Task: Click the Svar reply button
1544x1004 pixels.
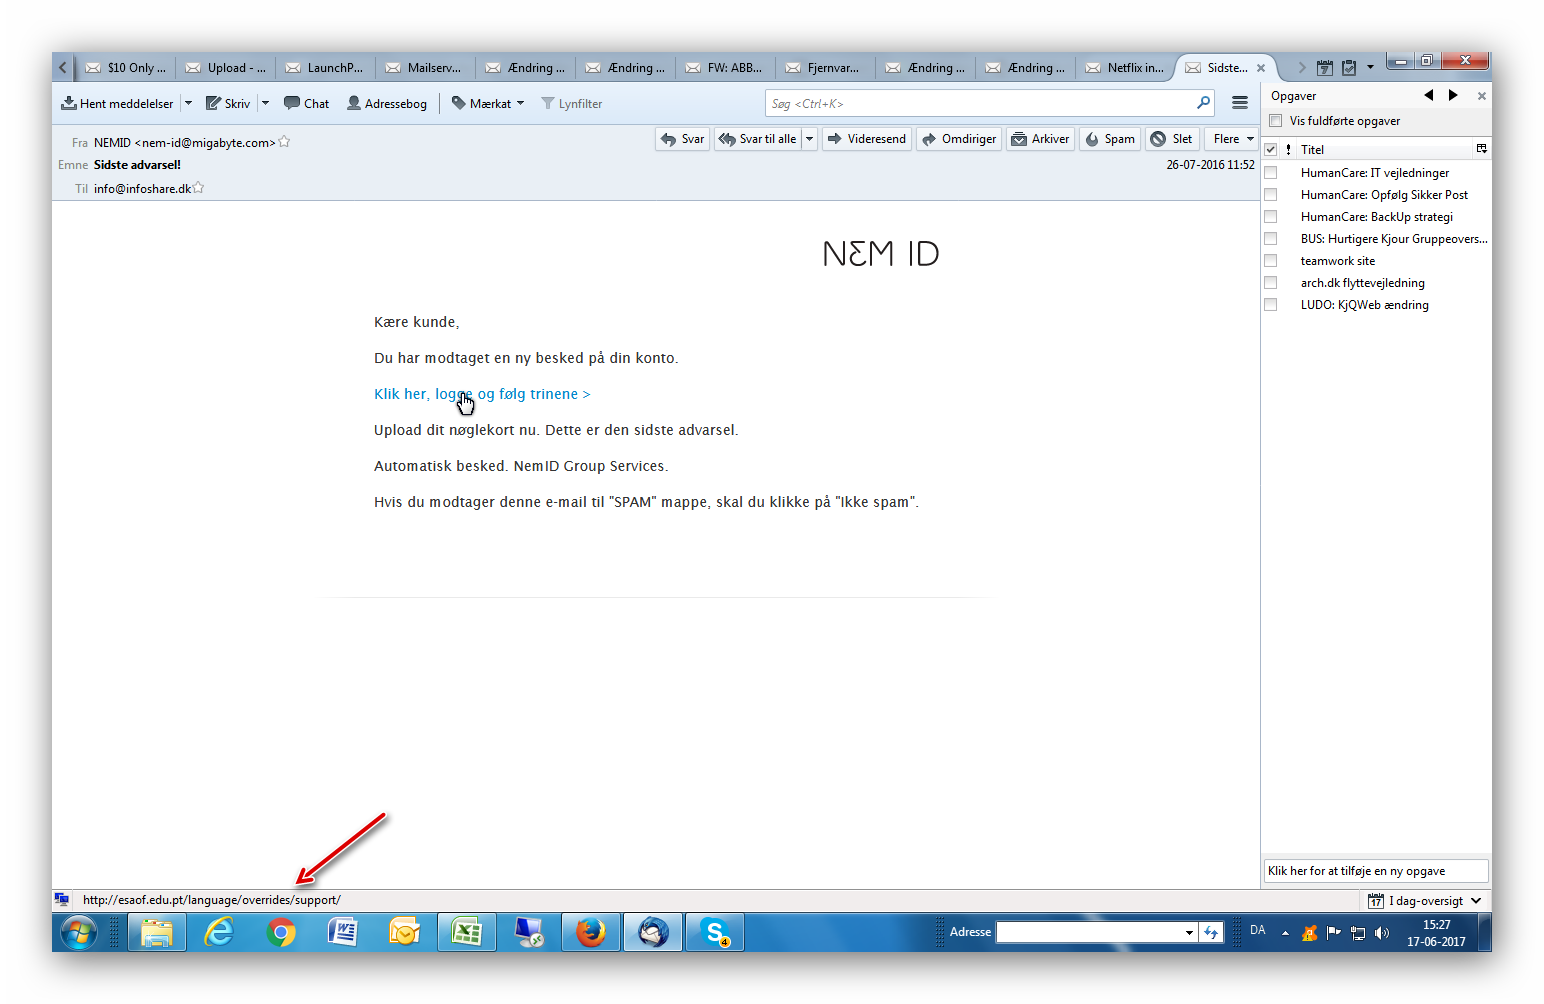Action: point(683,139)
